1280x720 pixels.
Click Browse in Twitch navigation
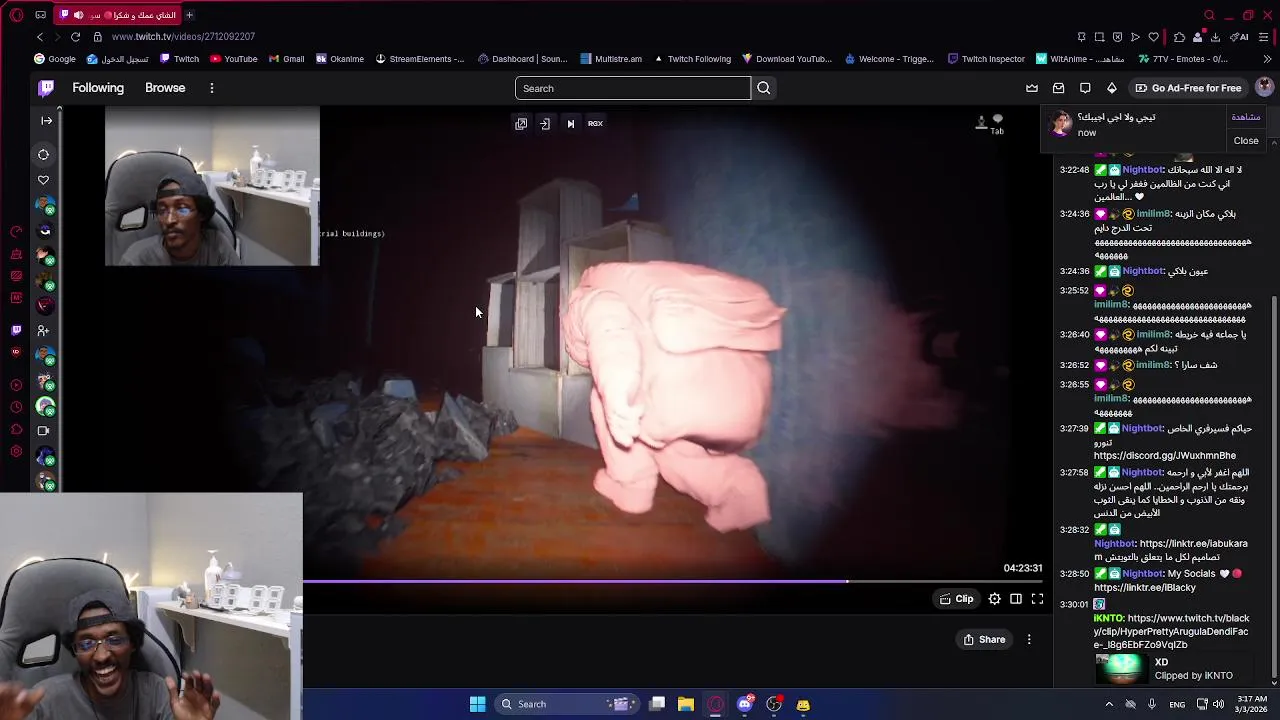tap(165, 88)
